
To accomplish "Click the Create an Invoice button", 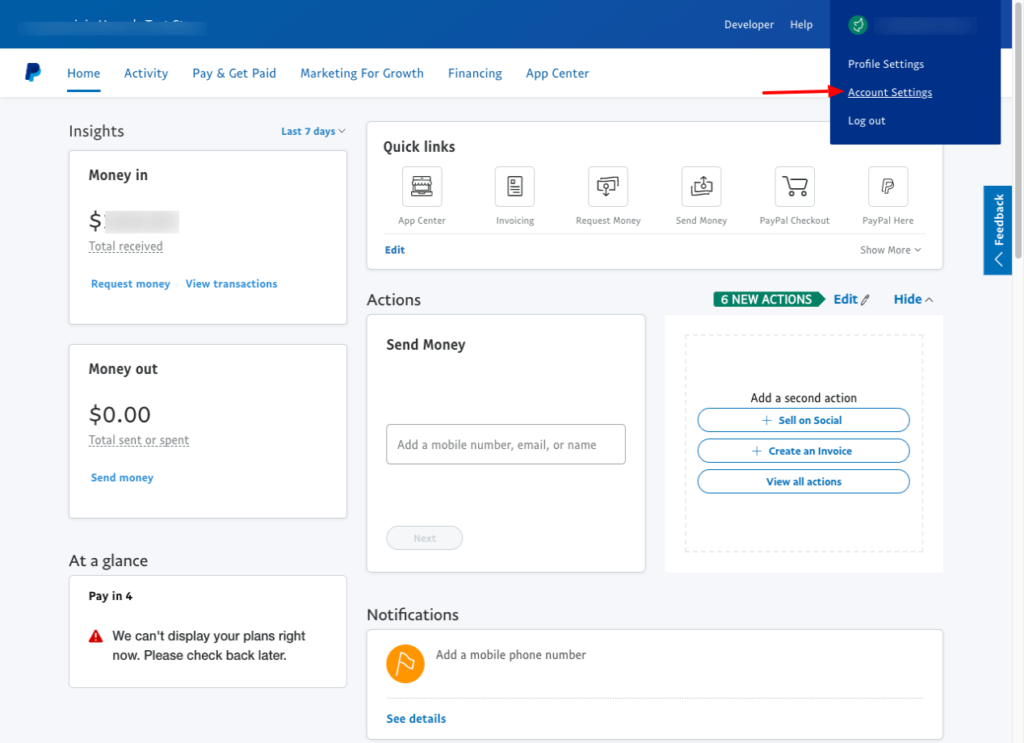I will tap(803, 451).
